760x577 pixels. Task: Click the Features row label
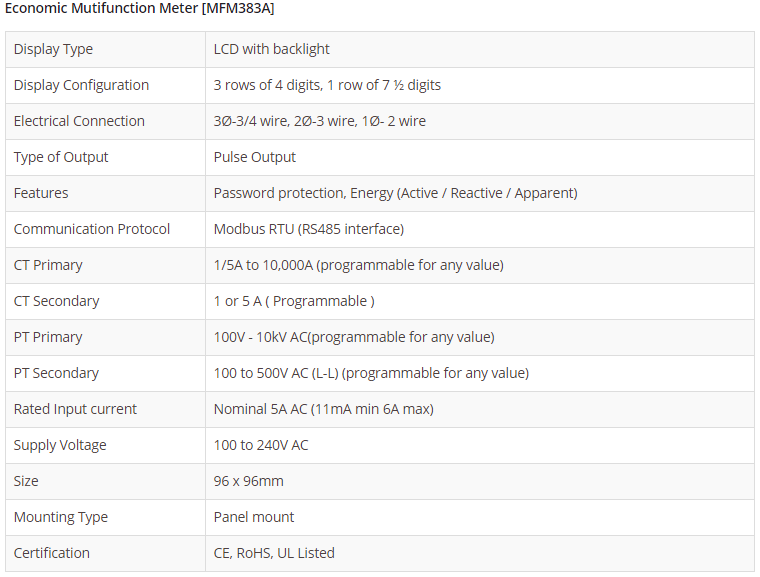[41, 193]
